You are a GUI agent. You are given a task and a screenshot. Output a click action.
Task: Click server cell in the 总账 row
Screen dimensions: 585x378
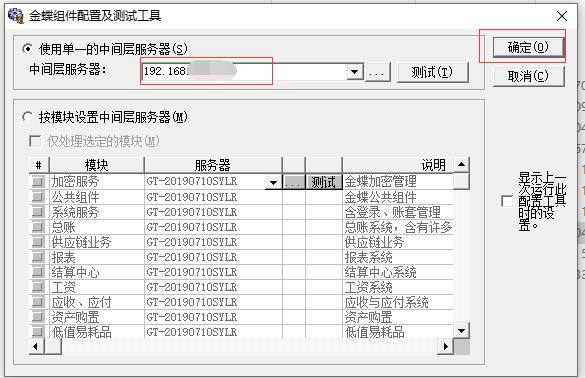pyautogui.click(x=213, y=227)
